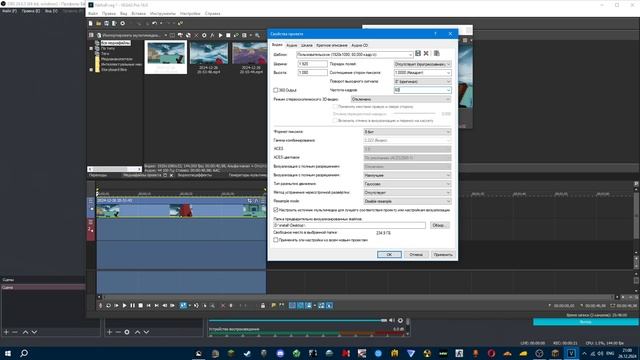Click the Browse button for the prerendered files folder
Screen dimensions: 640x360
point(440,225)
